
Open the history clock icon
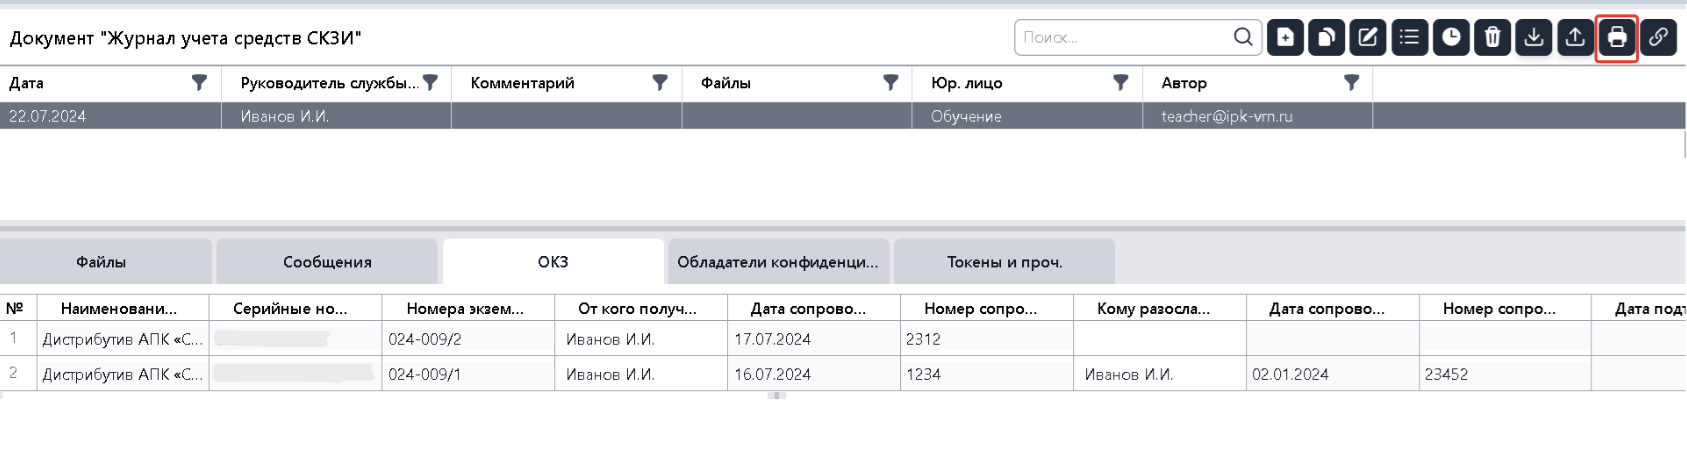pyautogui.click(x=1451, y=38)
